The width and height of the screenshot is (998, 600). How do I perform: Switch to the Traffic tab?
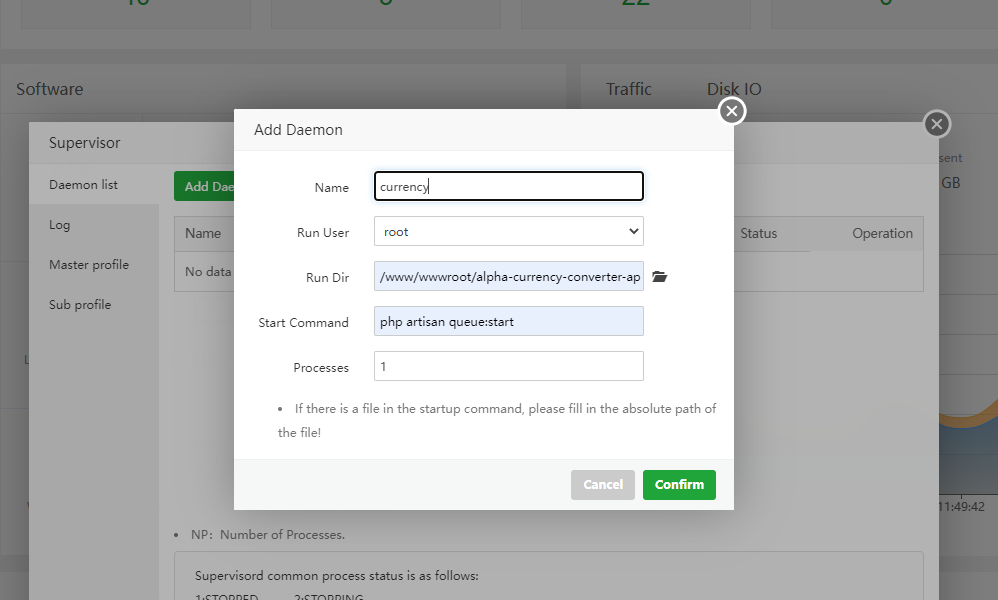pos(629,89)
